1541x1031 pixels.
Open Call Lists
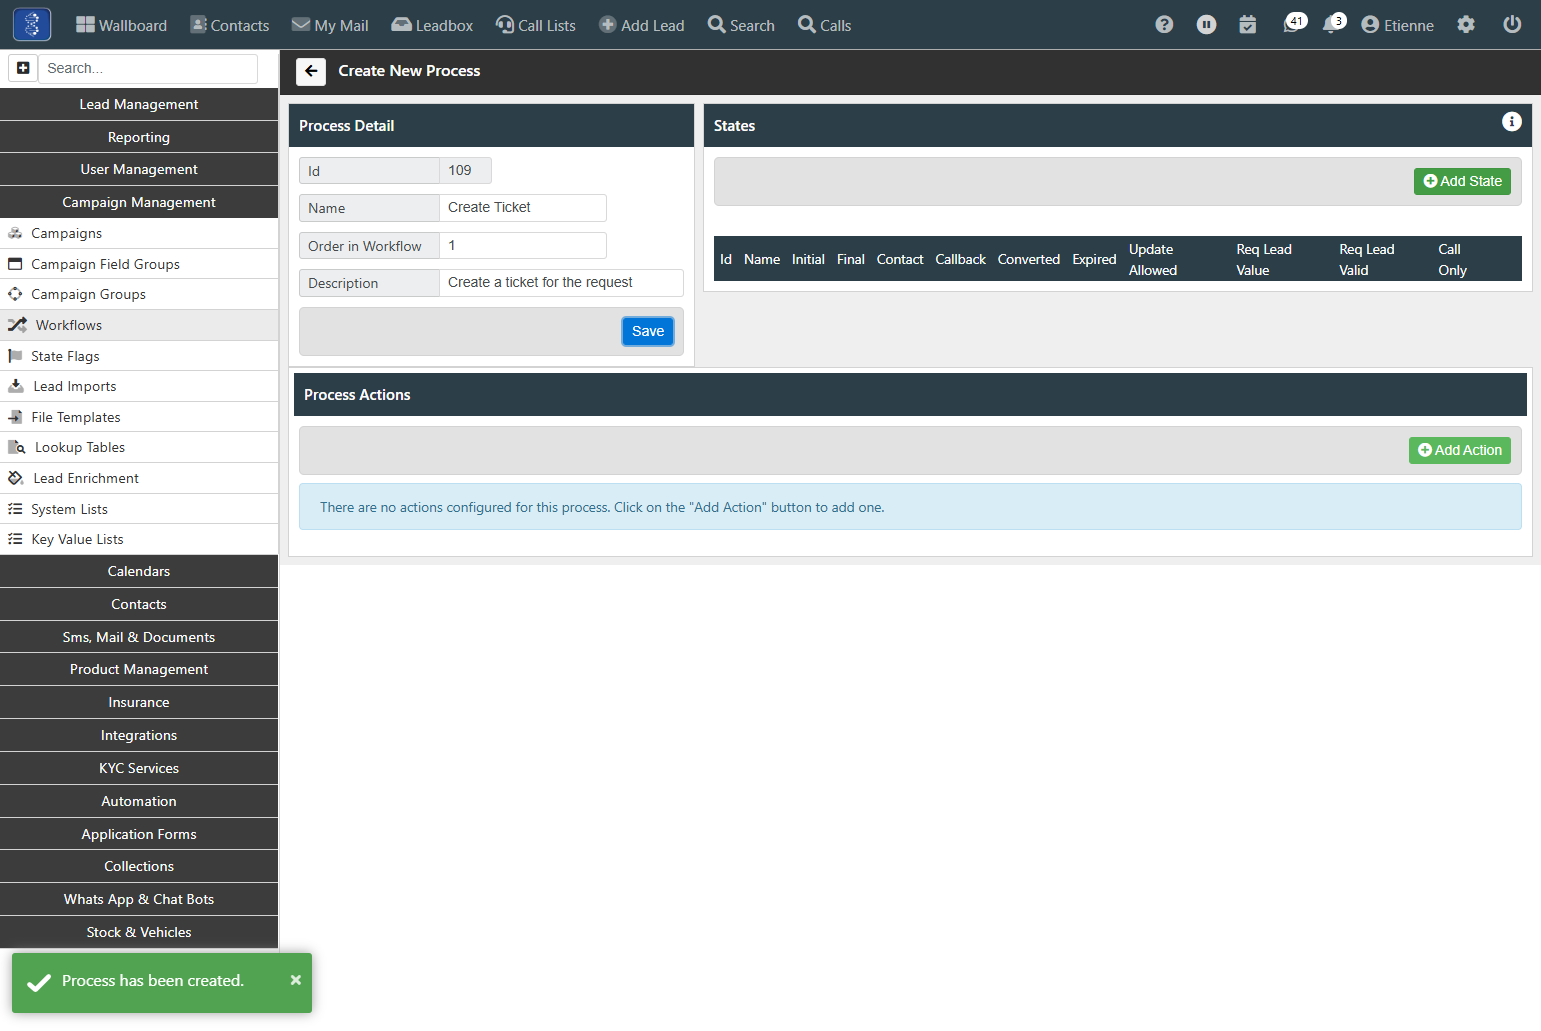pyautogui.click(x=536, y=25)
